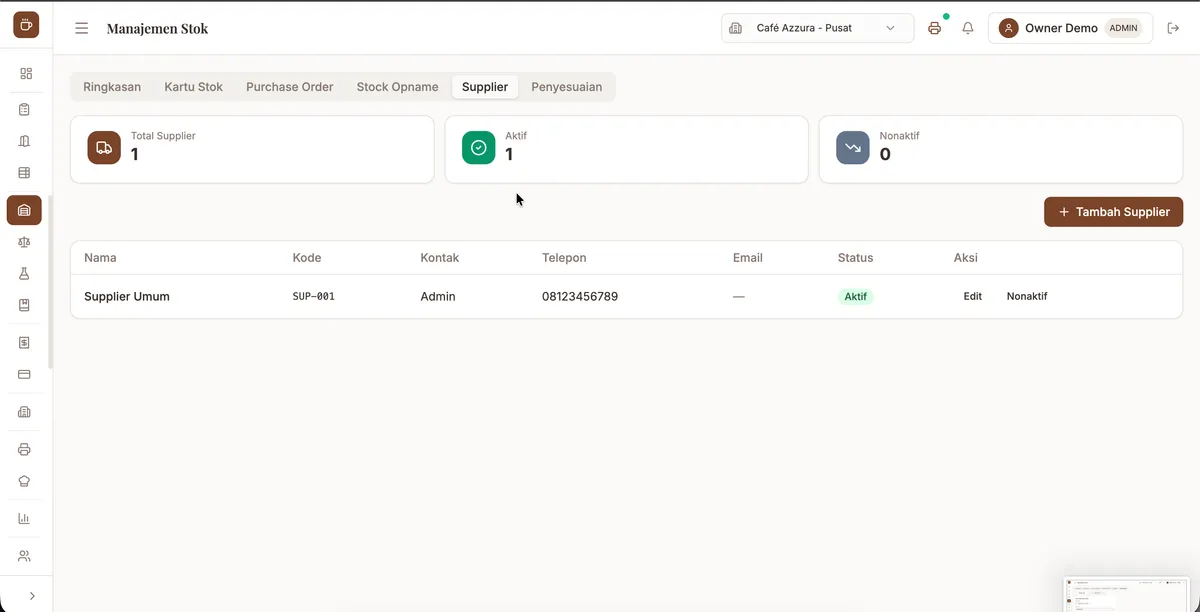1200x612 pixels.
Task: Open the bar chart reports icon
Action: pyautogui.click(x=25, y=518)
